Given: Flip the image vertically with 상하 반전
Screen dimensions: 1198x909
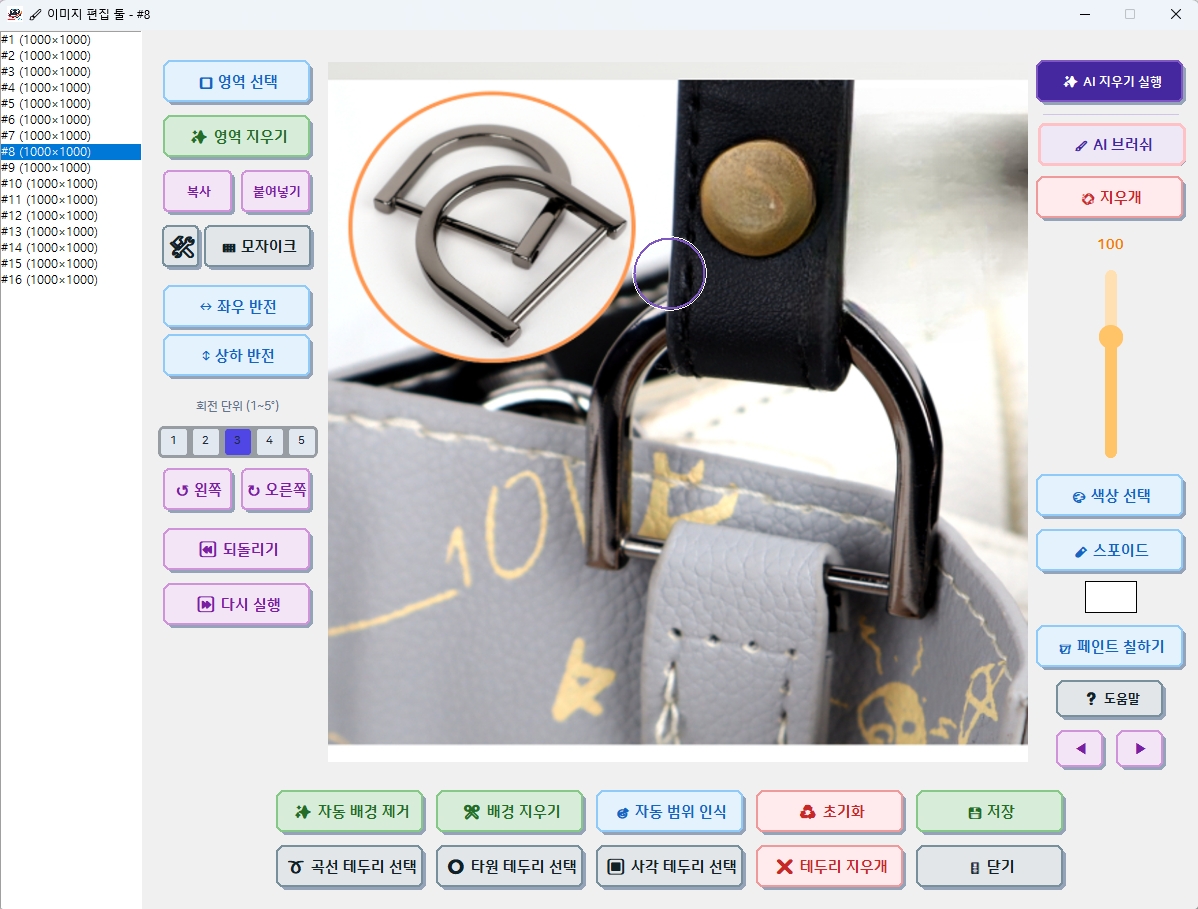Looking at the screenshot, I should 238,356.
